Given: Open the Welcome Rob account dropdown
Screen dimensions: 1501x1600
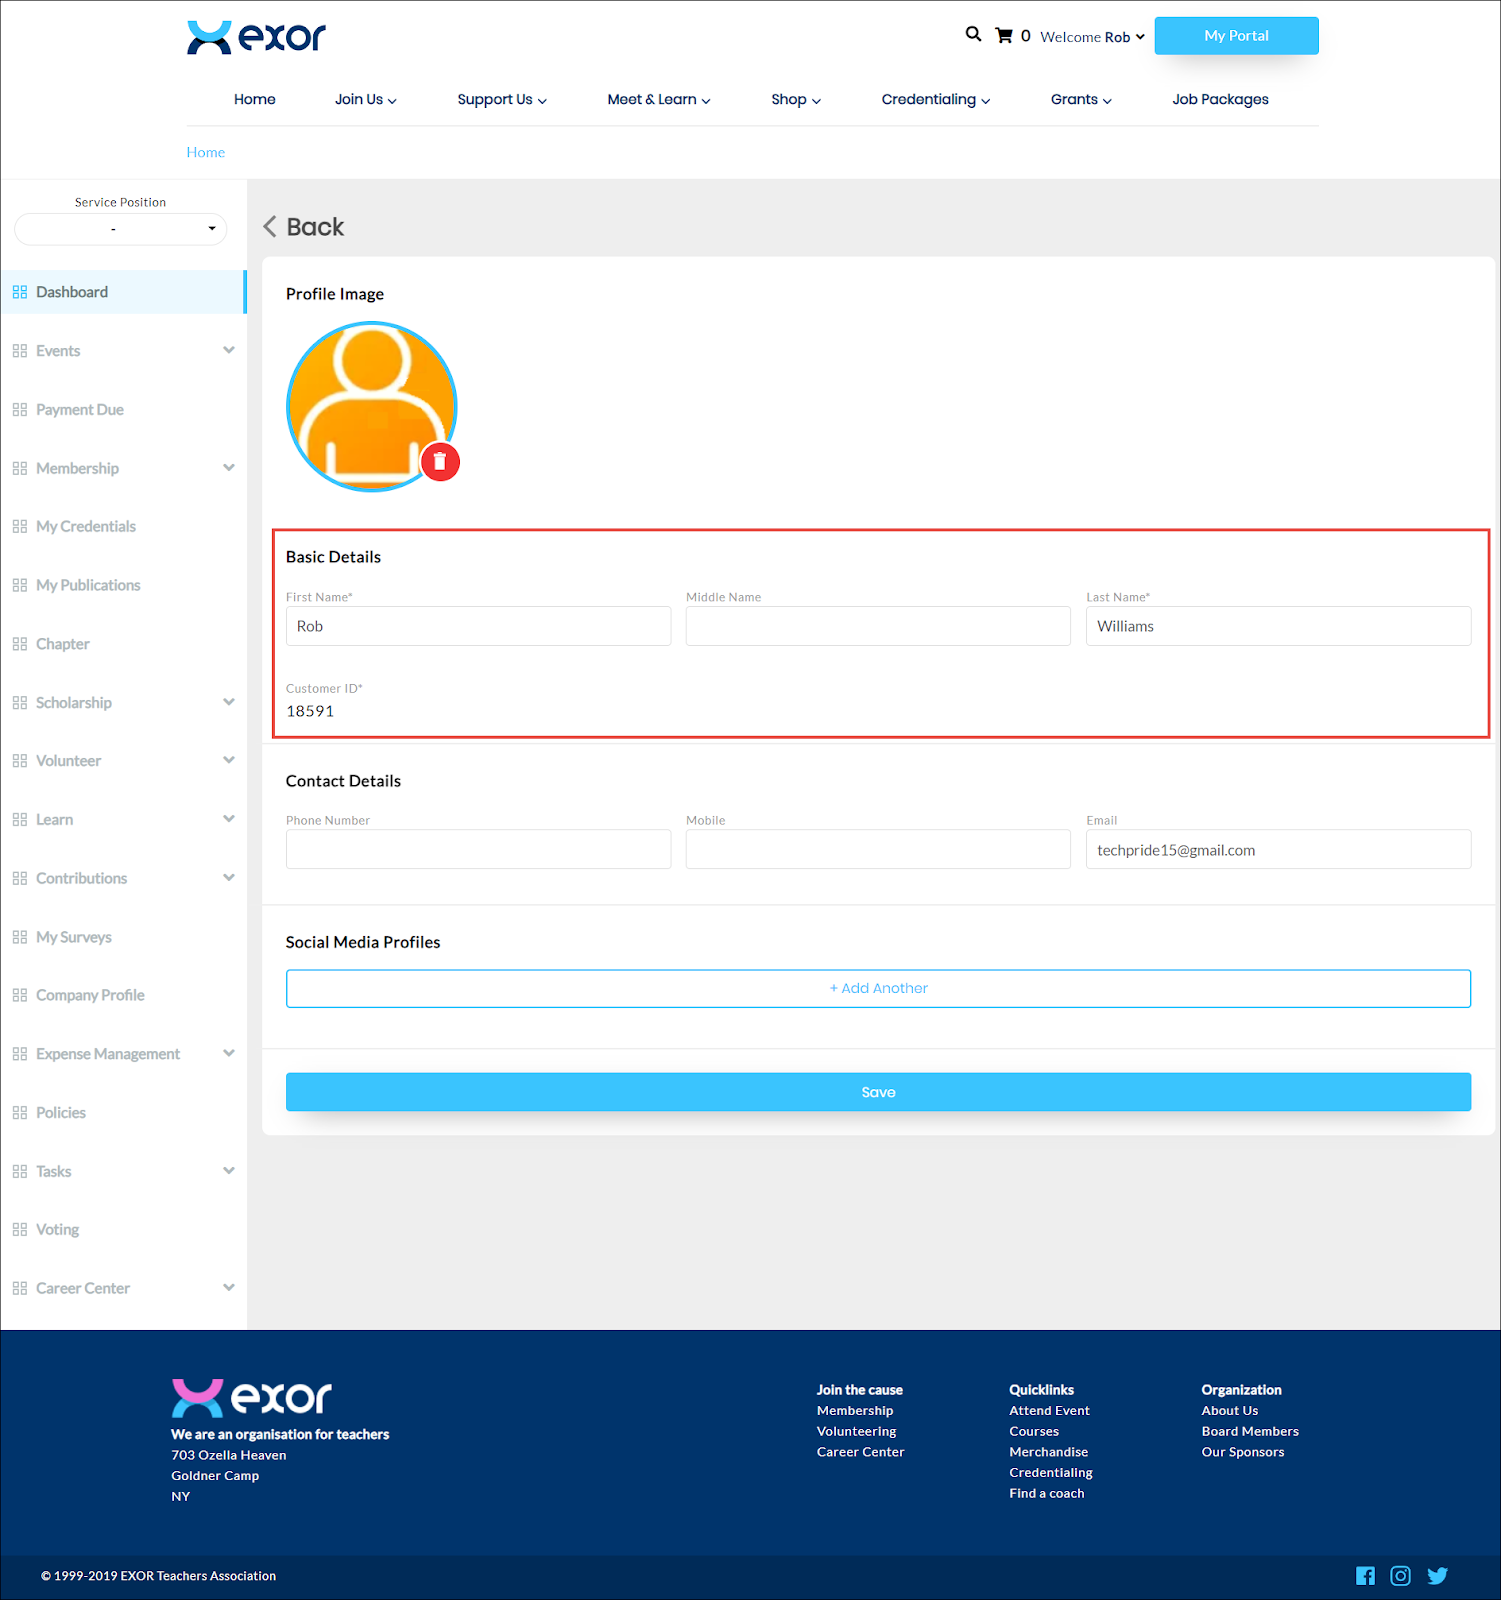Looking at the screenshot, I should coord(1092,37).
